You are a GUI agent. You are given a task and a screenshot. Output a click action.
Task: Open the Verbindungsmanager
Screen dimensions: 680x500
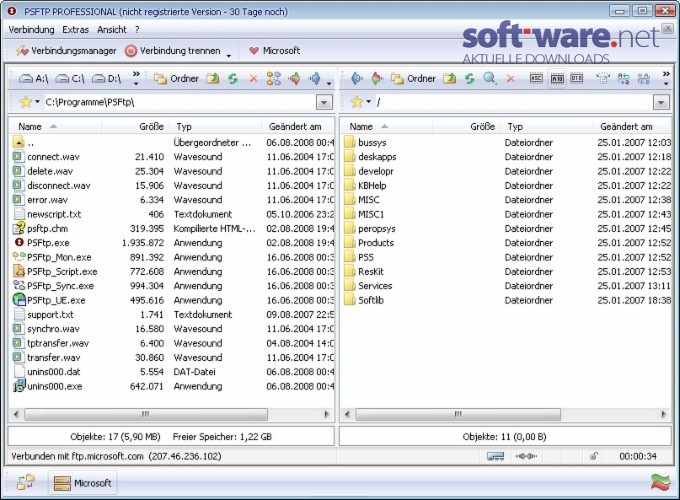pos(66,51)
